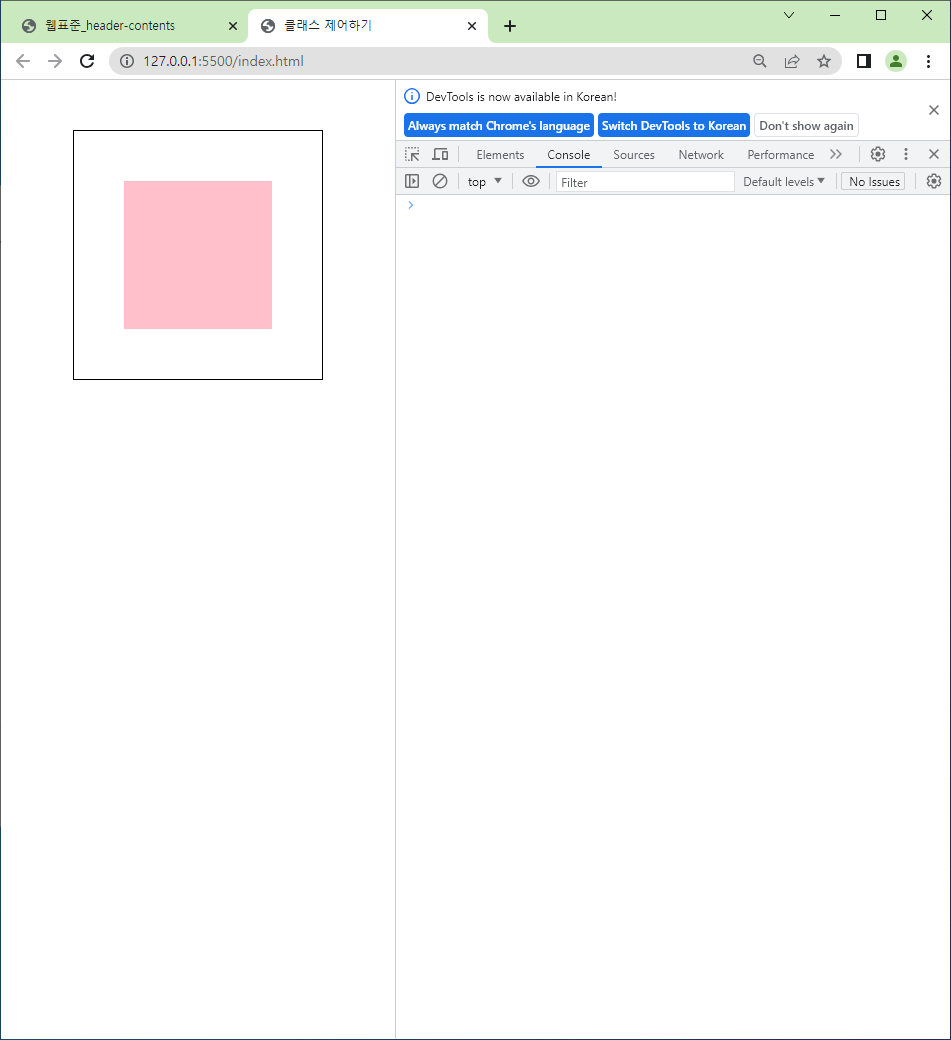Image resolution: width=951 pixels, height=1040 pixels.
Task: Open a new browser tab
Action: 509,26
